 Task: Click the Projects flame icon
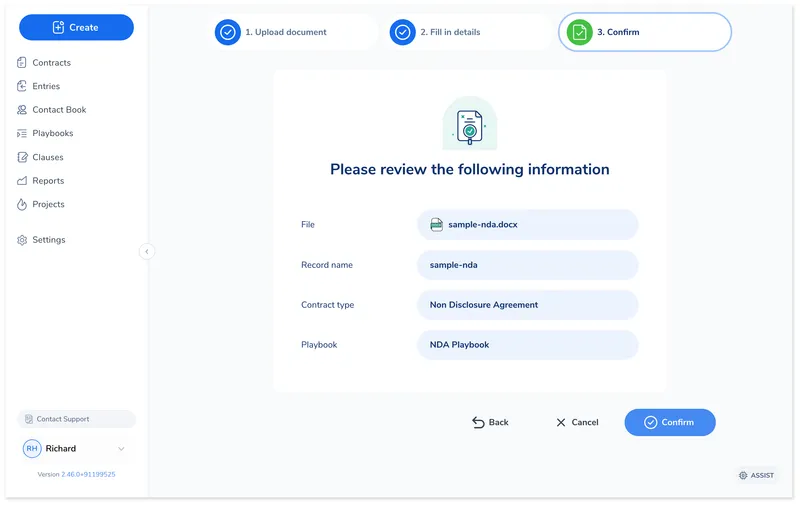(22, 204)
